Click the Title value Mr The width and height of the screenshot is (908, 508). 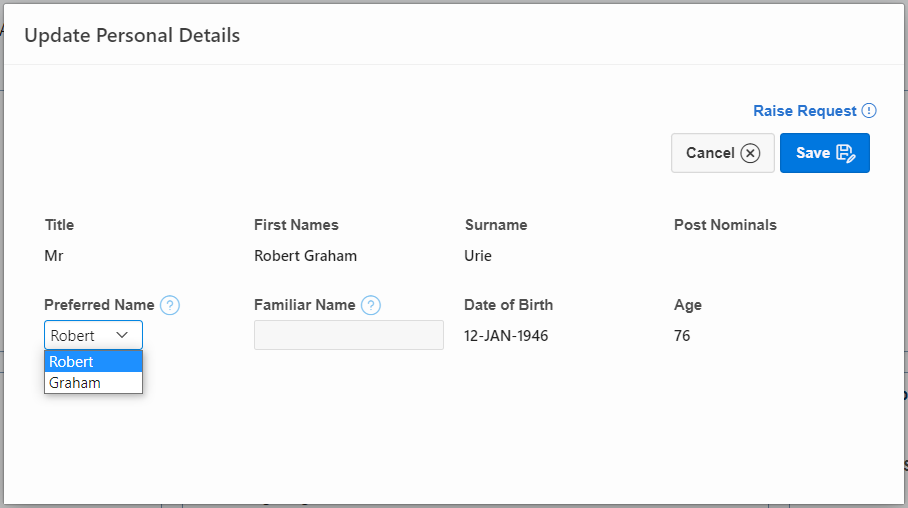tap(54, 256)
